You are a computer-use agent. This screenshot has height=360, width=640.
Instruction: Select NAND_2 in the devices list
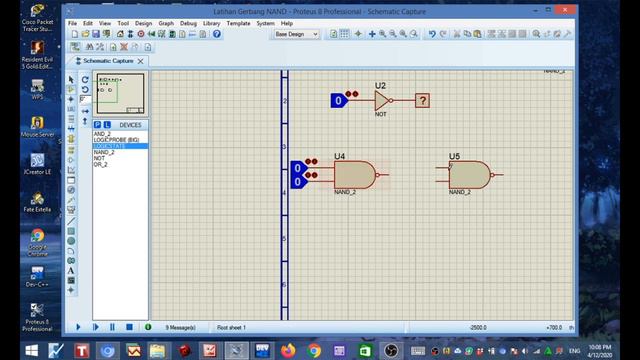104,152
